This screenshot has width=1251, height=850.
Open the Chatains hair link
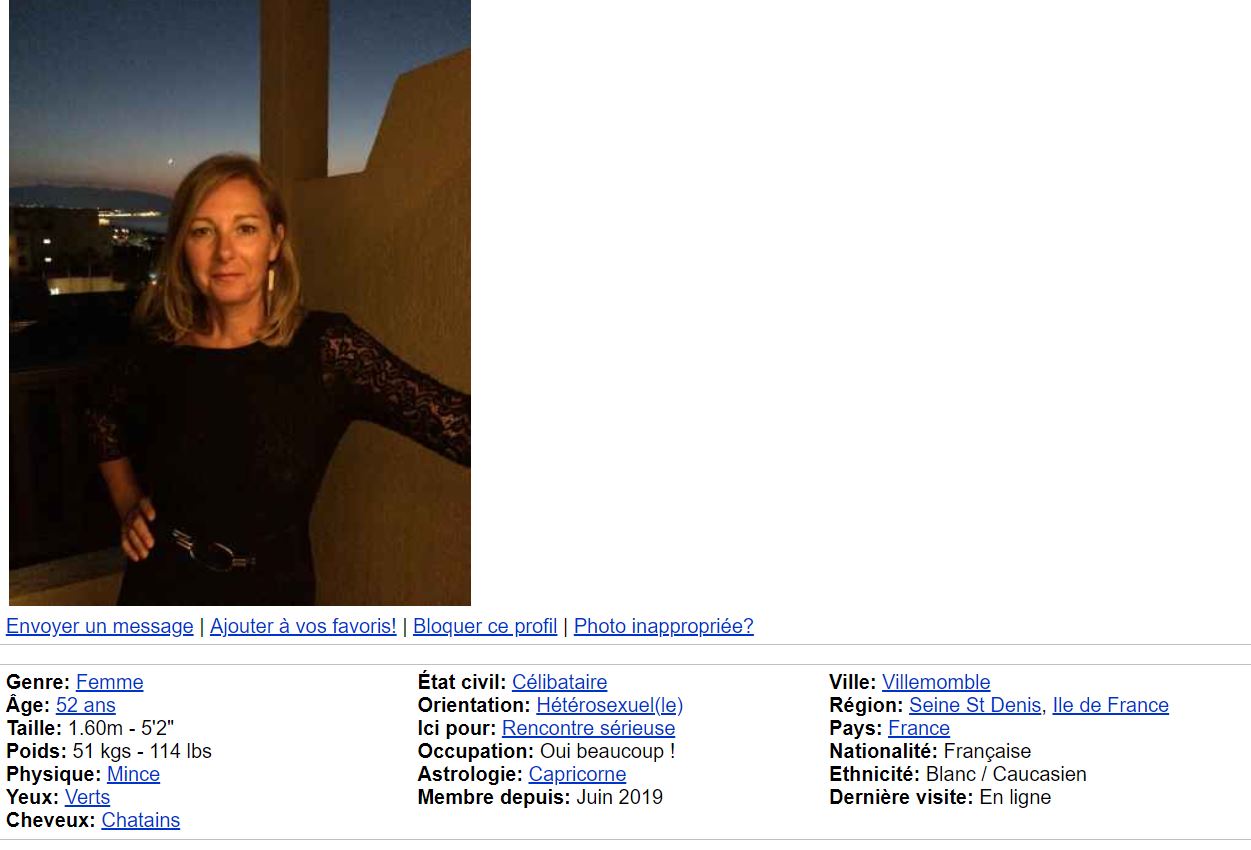[x=141, y=820]
